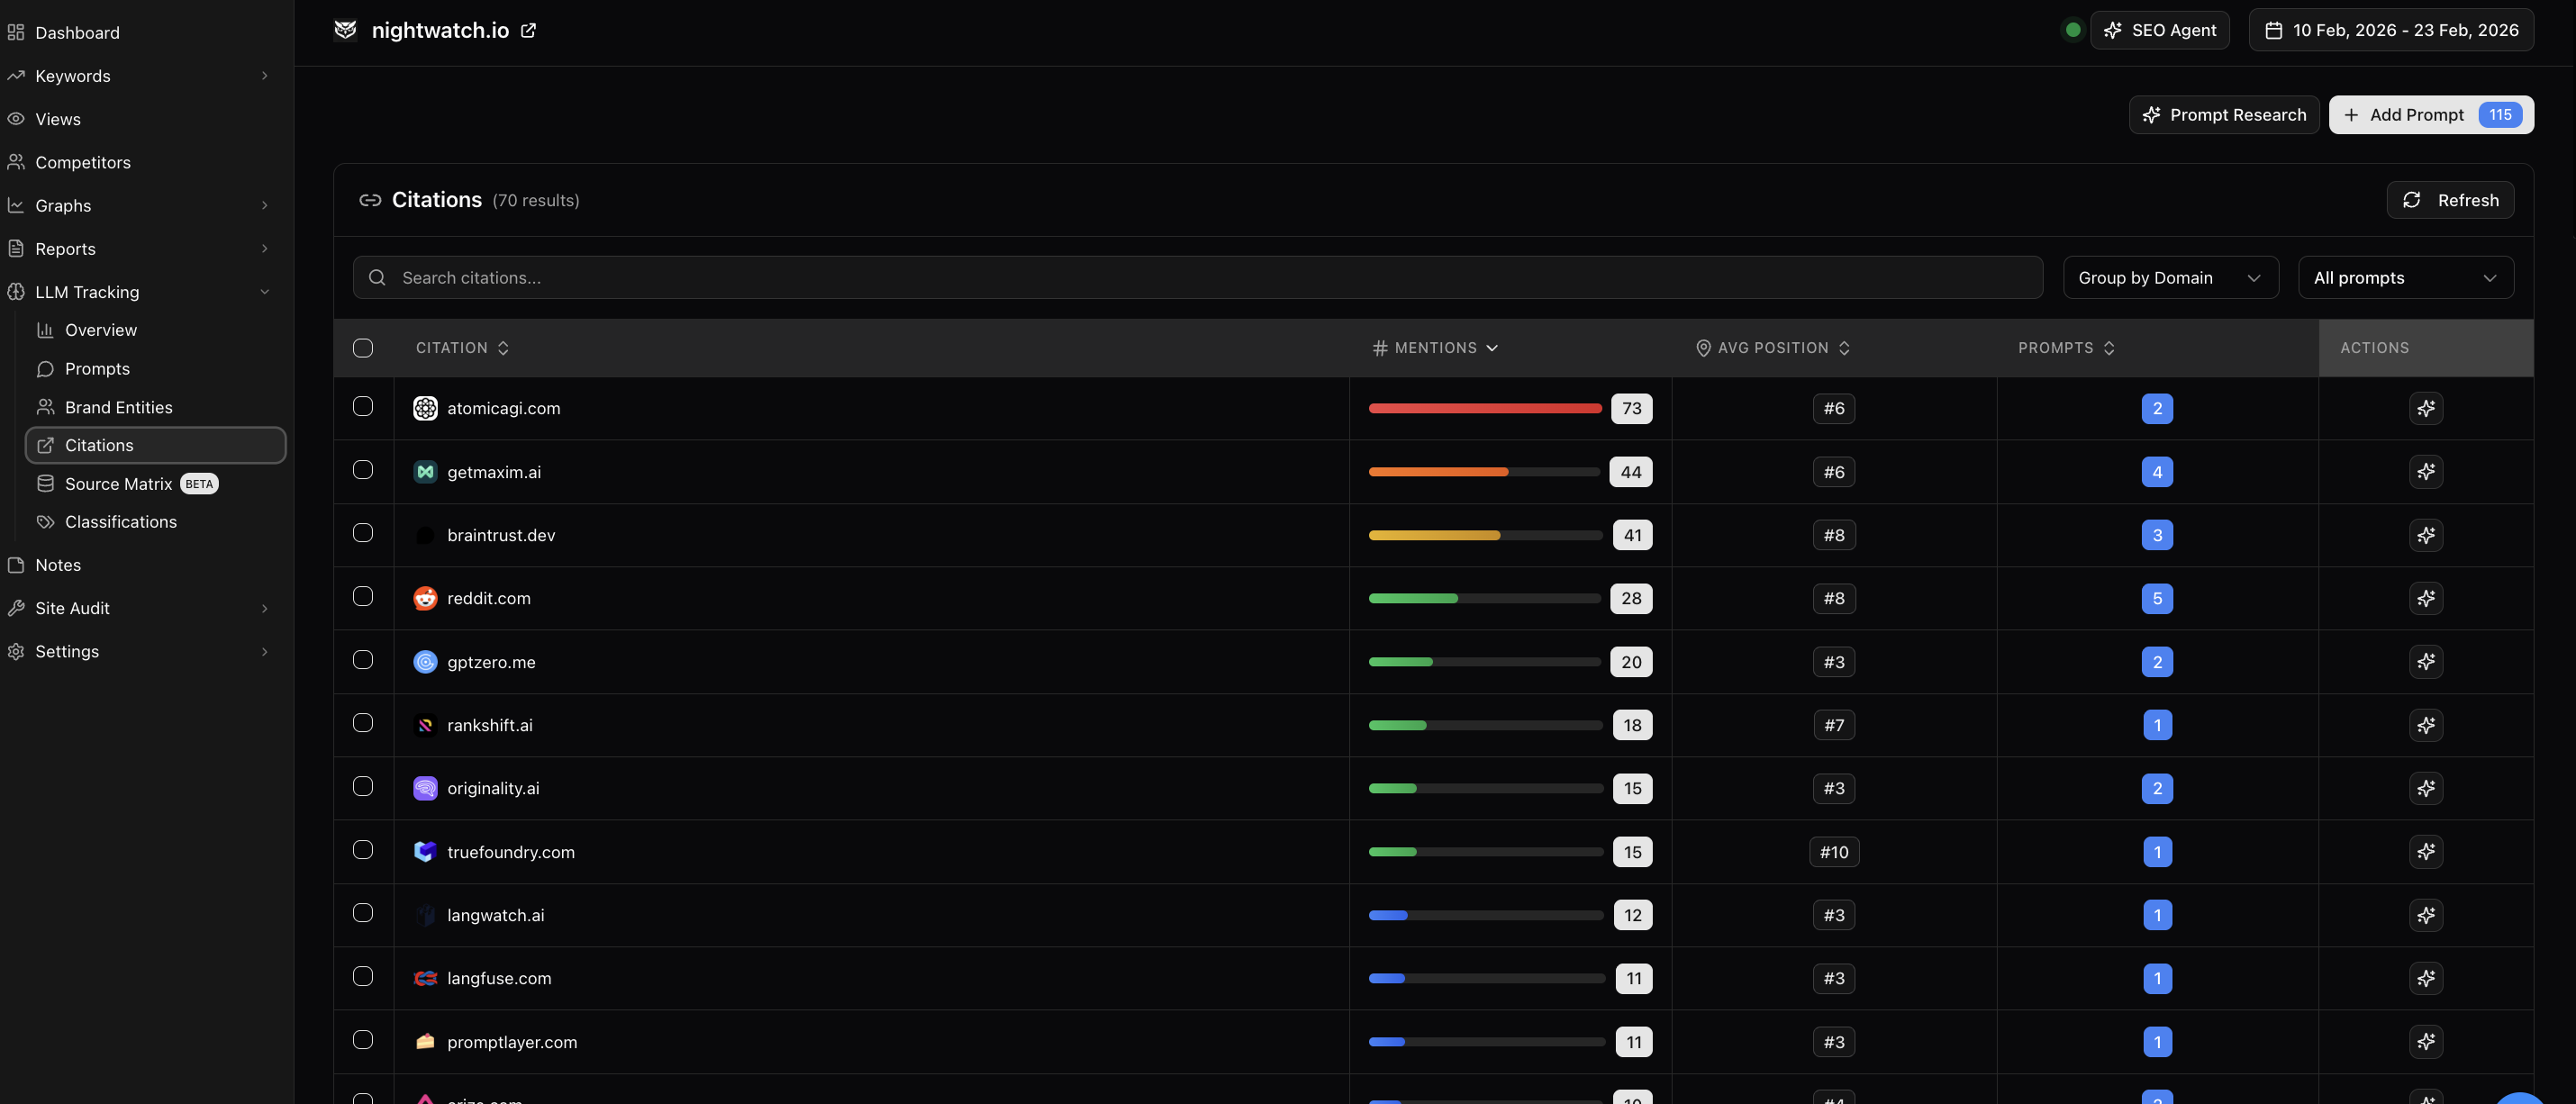Screen dimensions: 2576x1104
Task: Open the Group by Domain dropdown
Action: pos(2170,277)
